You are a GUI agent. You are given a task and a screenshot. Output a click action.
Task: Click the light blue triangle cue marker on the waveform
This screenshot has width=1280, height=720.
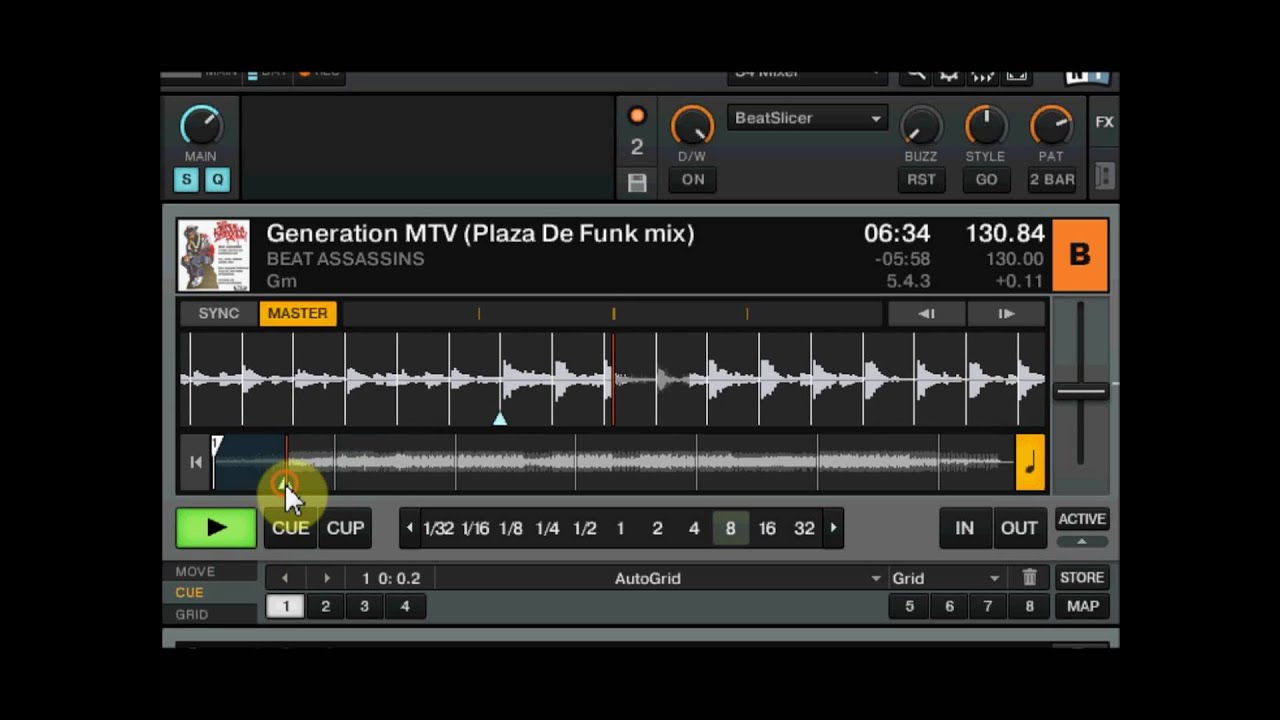point(500,419)
